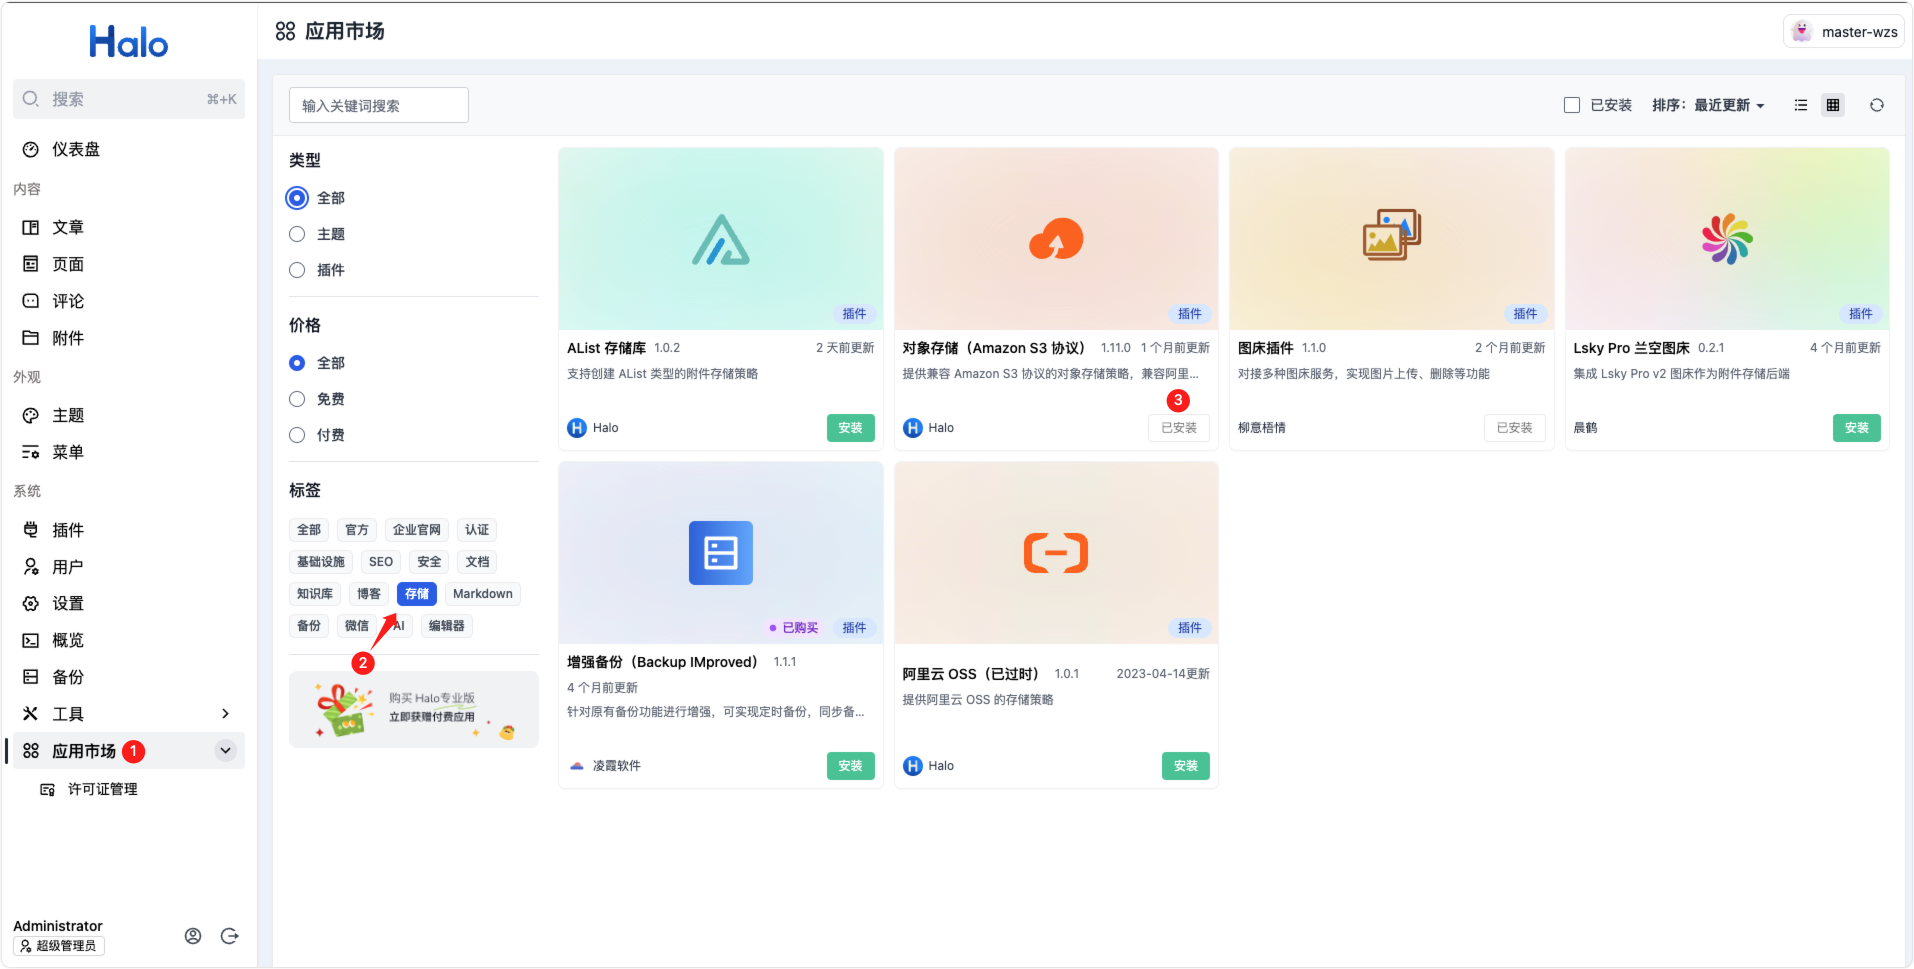
Task: Click the master-wzs avatar icon
Action: pyautogui.click(x=1802, y=32)
